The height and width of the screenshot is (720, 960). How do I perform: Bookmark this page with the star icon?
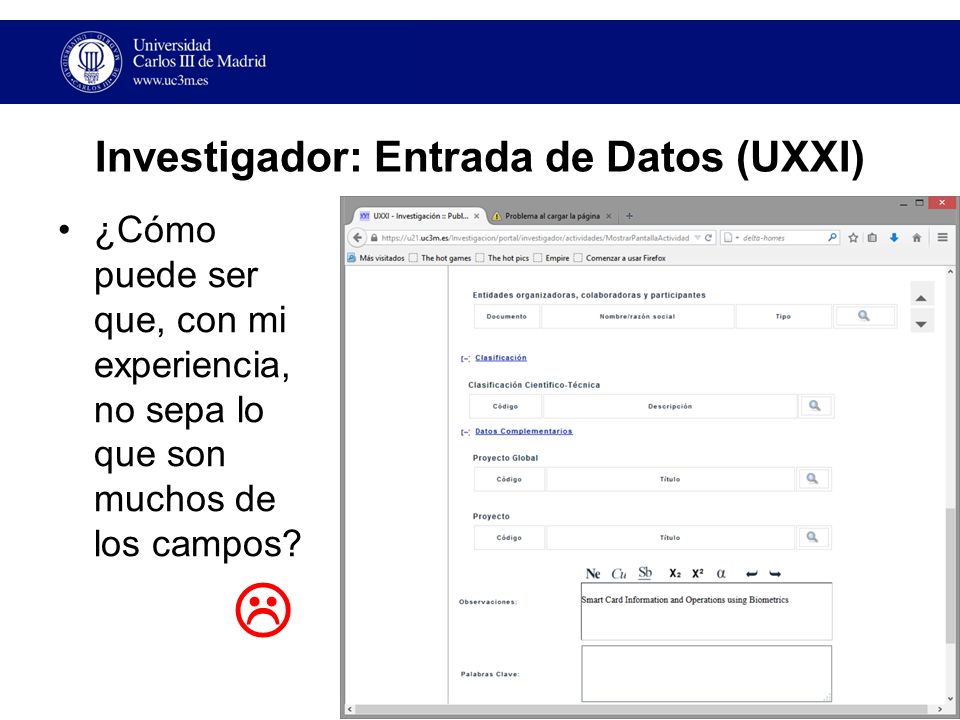coord(853,238)
